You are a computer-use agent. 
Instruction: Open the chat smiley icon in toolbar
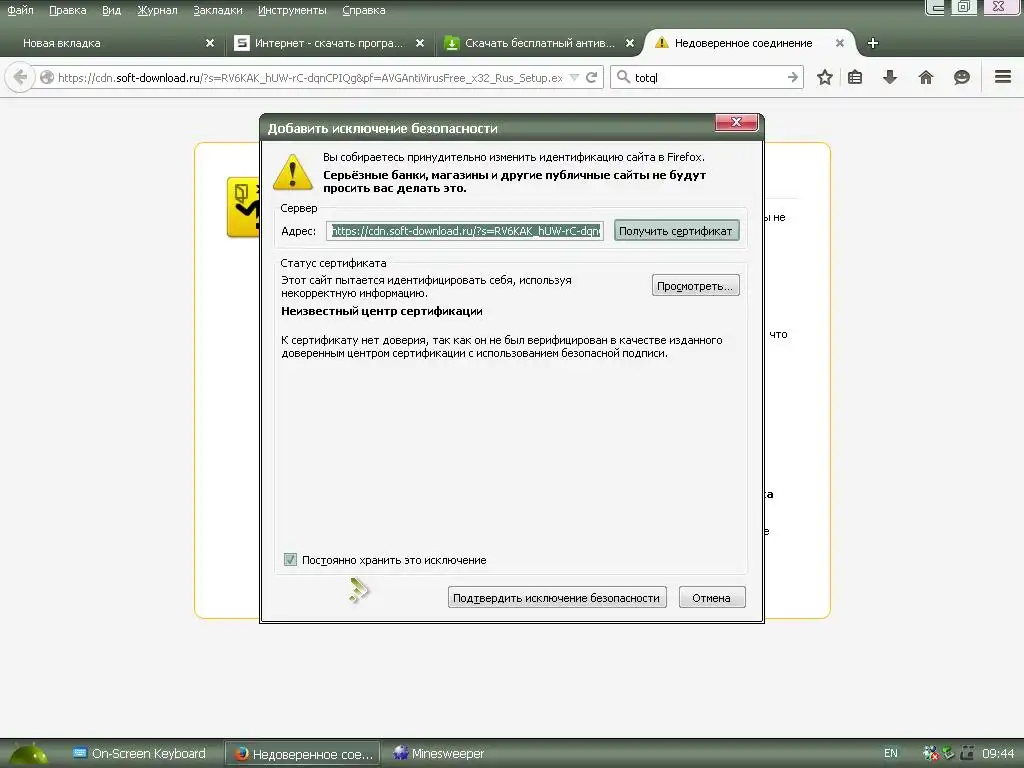coord(961,77)
